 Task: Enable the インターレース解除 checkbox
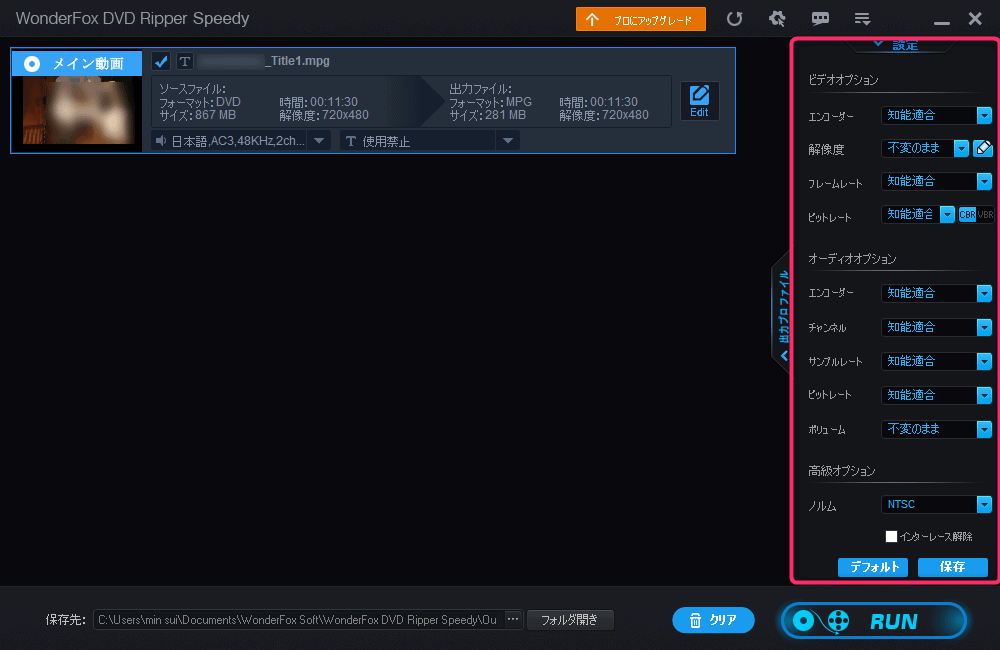click(x=891, y=537)
